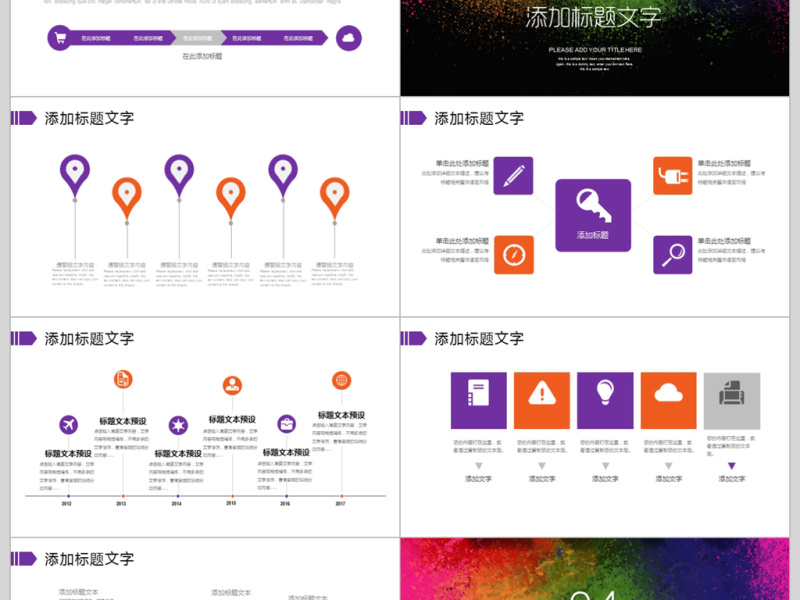Select the pencil icon tile

[x=513, y=176]
